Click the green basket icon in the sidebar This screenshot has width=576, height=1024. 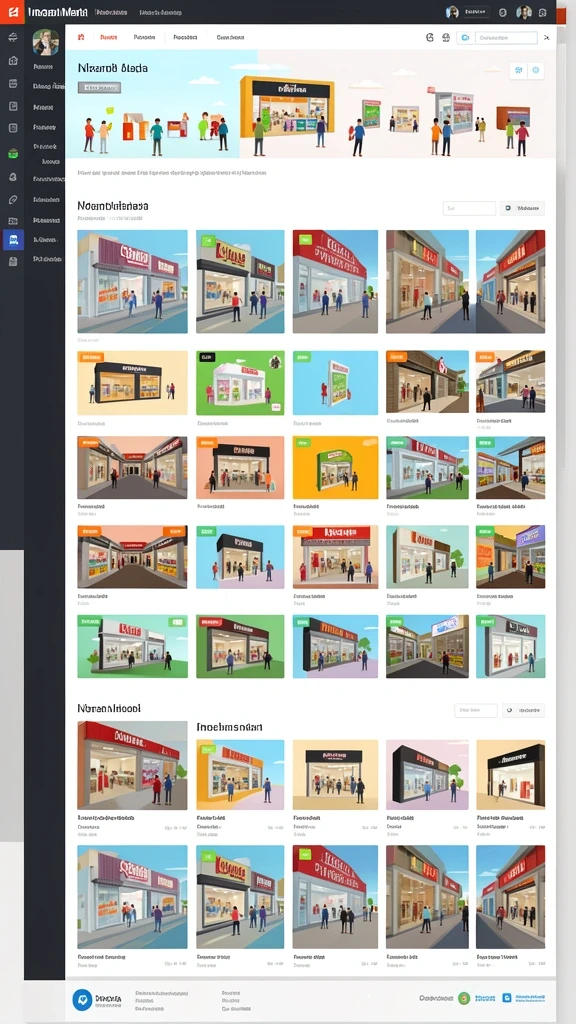click(12, 154)
